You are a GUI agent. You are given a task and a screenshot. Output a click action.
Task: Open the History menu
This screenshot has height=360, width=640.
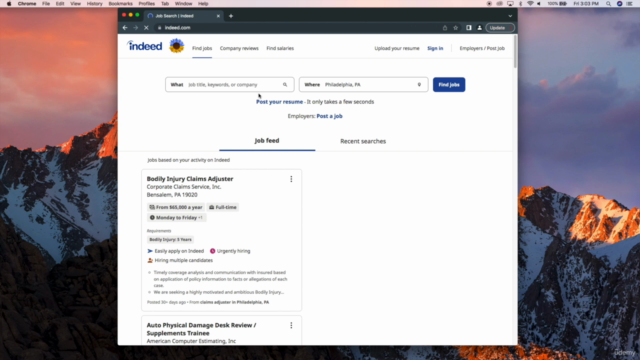pos(94,4)
